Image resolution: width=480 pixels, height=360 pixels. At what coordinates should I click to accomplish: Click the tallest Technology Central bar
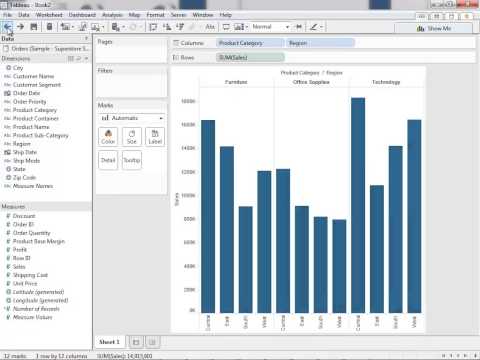click(358, 205)
